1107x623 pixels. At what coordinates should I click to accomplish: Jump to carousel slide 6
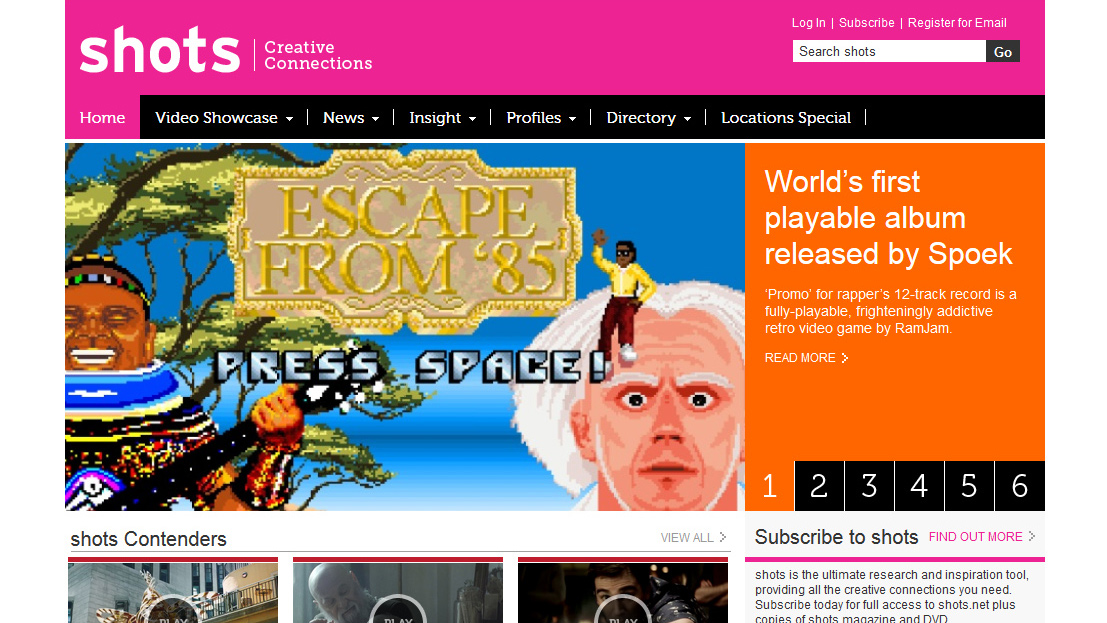(1019, 486)
